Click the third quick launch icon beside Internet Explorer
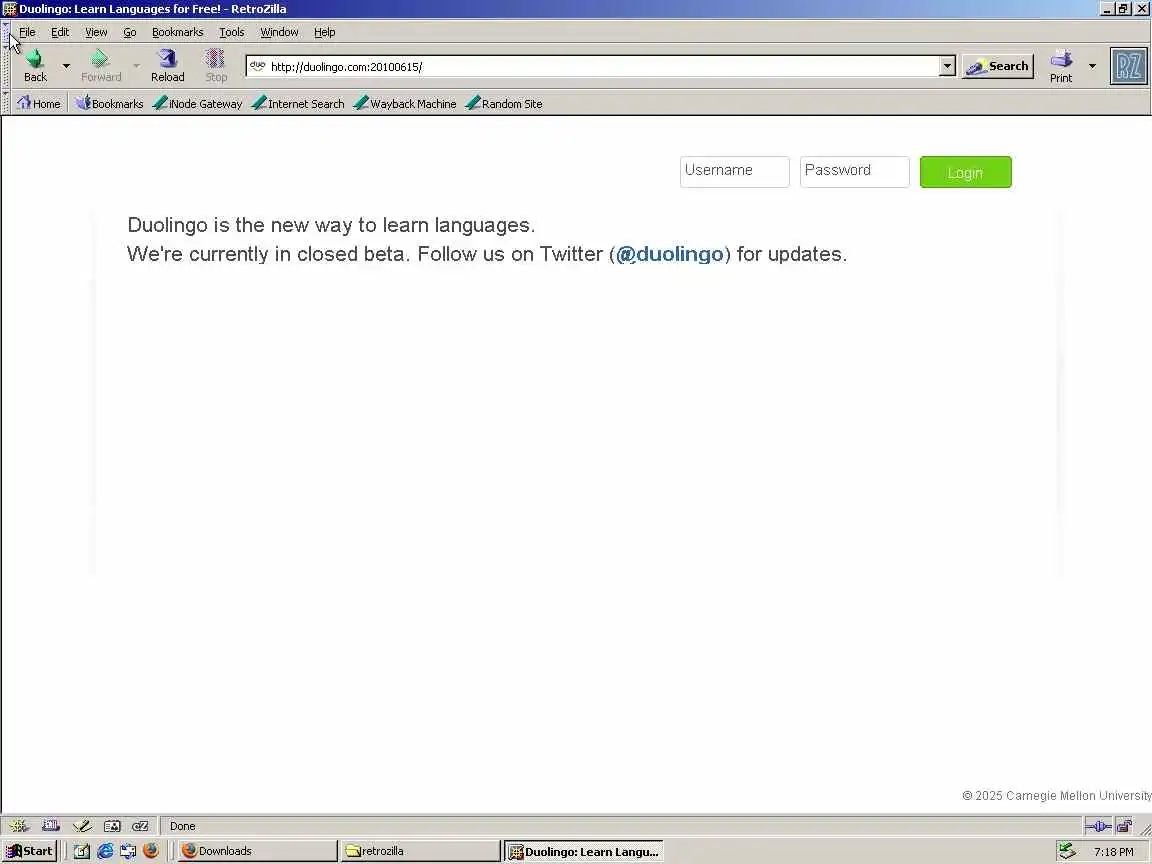The image size is (1152, 864). [x=128, y=851]
